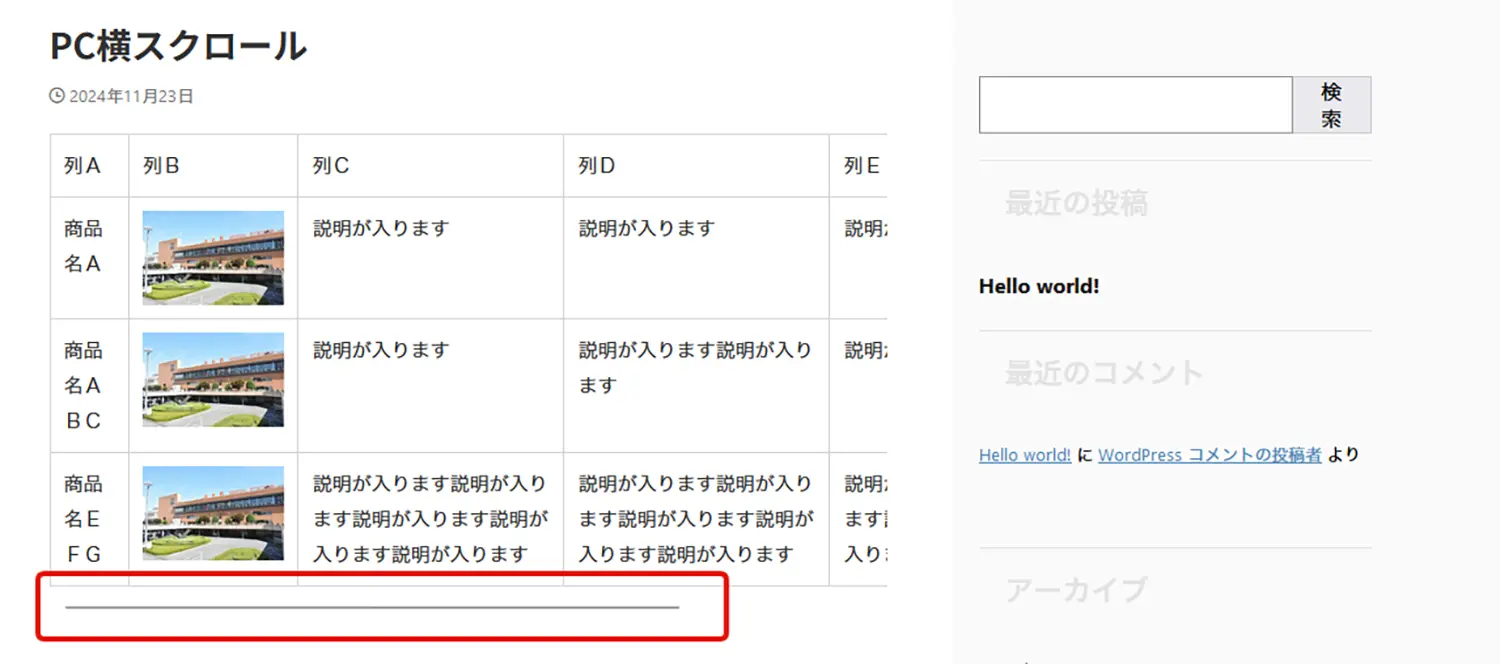Screen dimensions: 1500x664
Task: Click the "Hello world!" link under recent comments
Action: tap(1023, 455)
